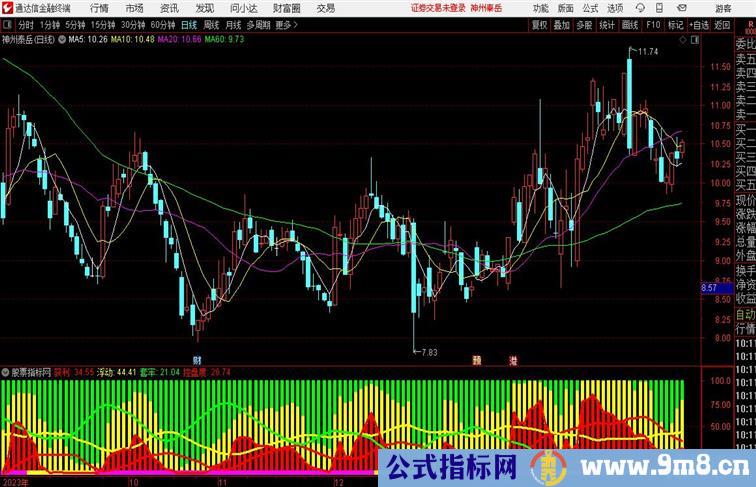756x487 pixels.
Task: Open the 行情 menu
Action: point(100,8)
